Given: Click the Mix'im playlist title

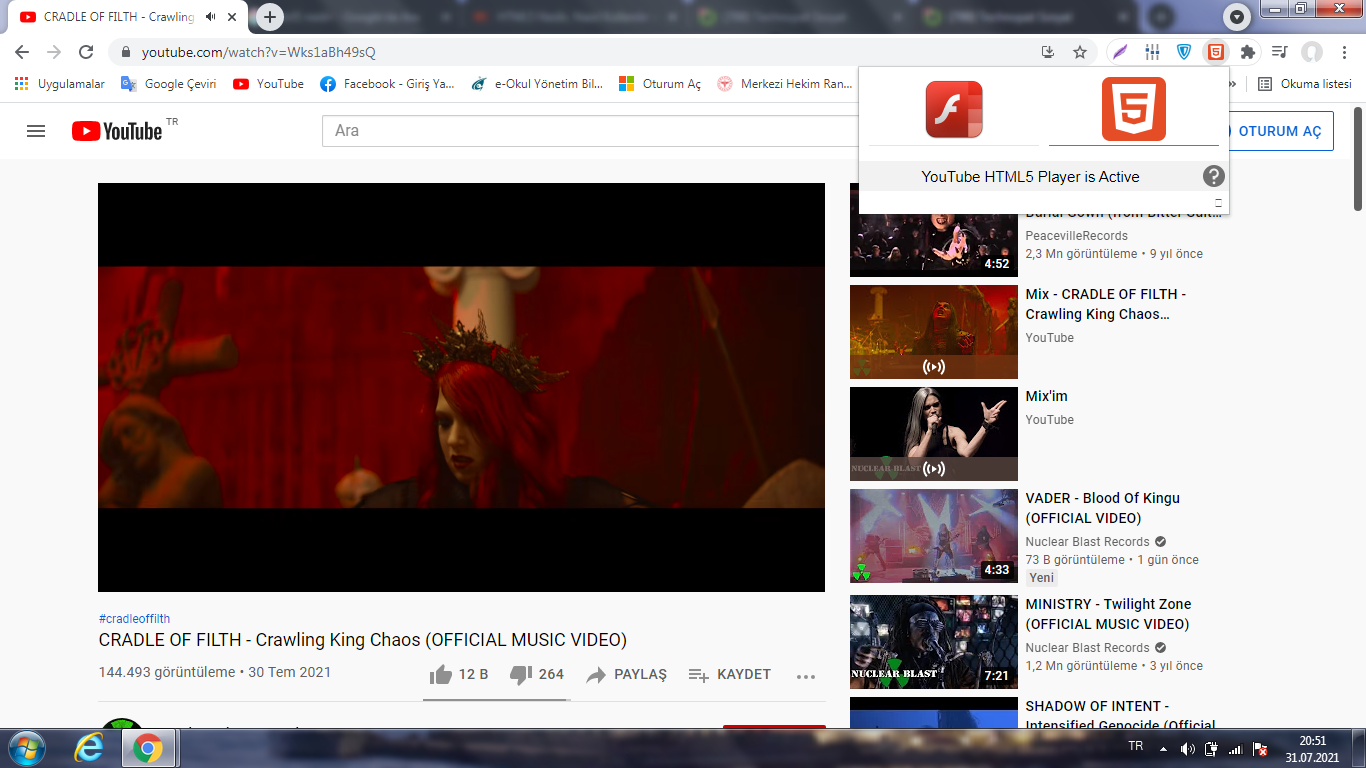Looking at the screenshot, I should click(1047, 396).
